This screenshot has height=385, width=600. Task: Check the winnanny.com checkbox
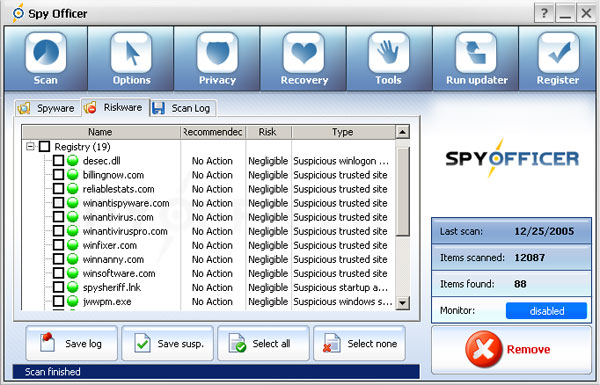click(58, 259)
